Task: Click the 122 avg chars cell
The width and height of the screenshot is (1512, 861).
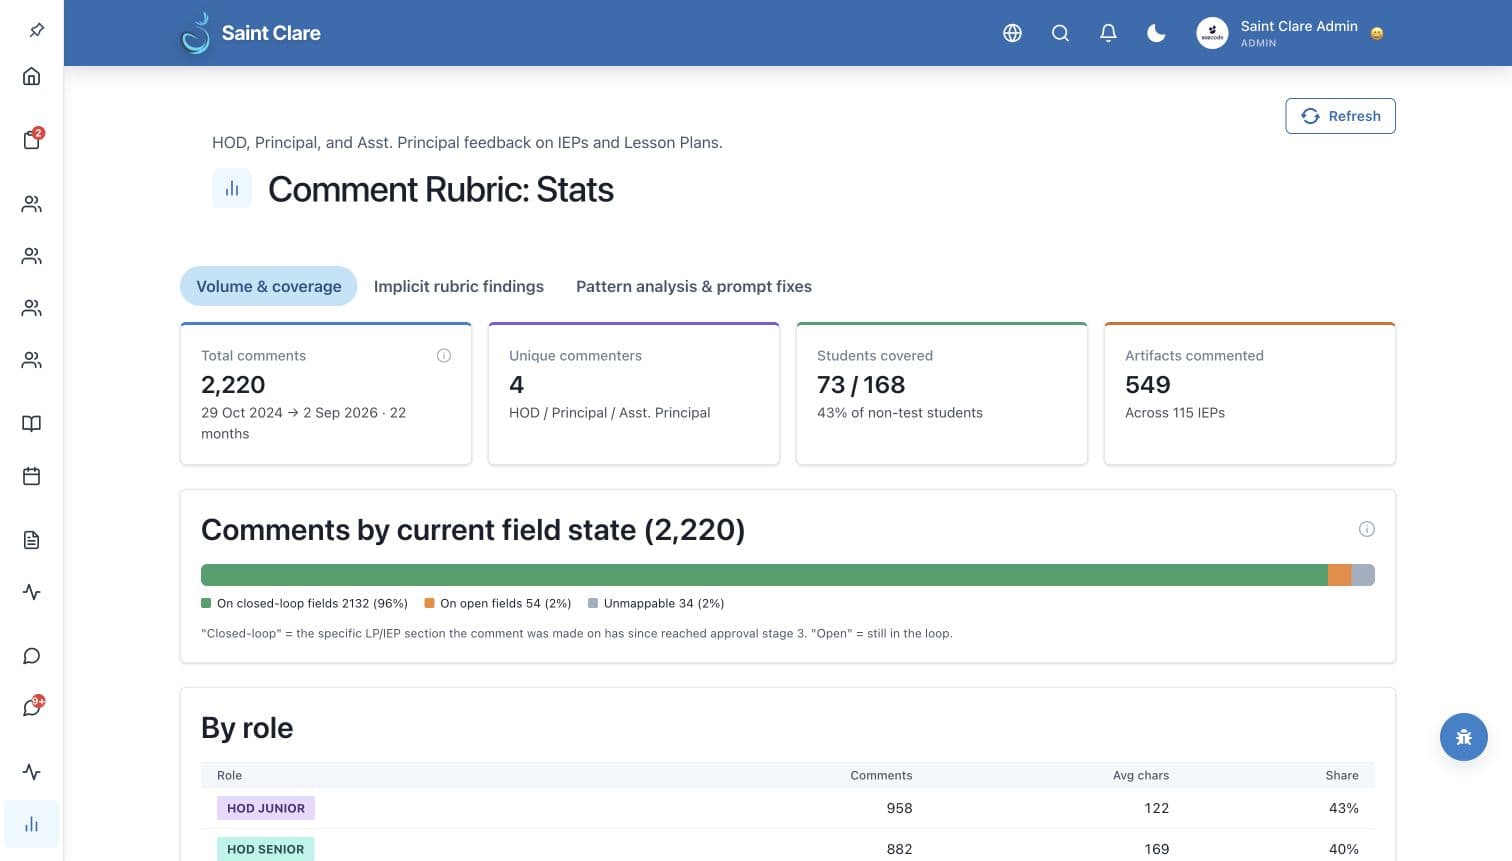Action: coord(1157,808)
